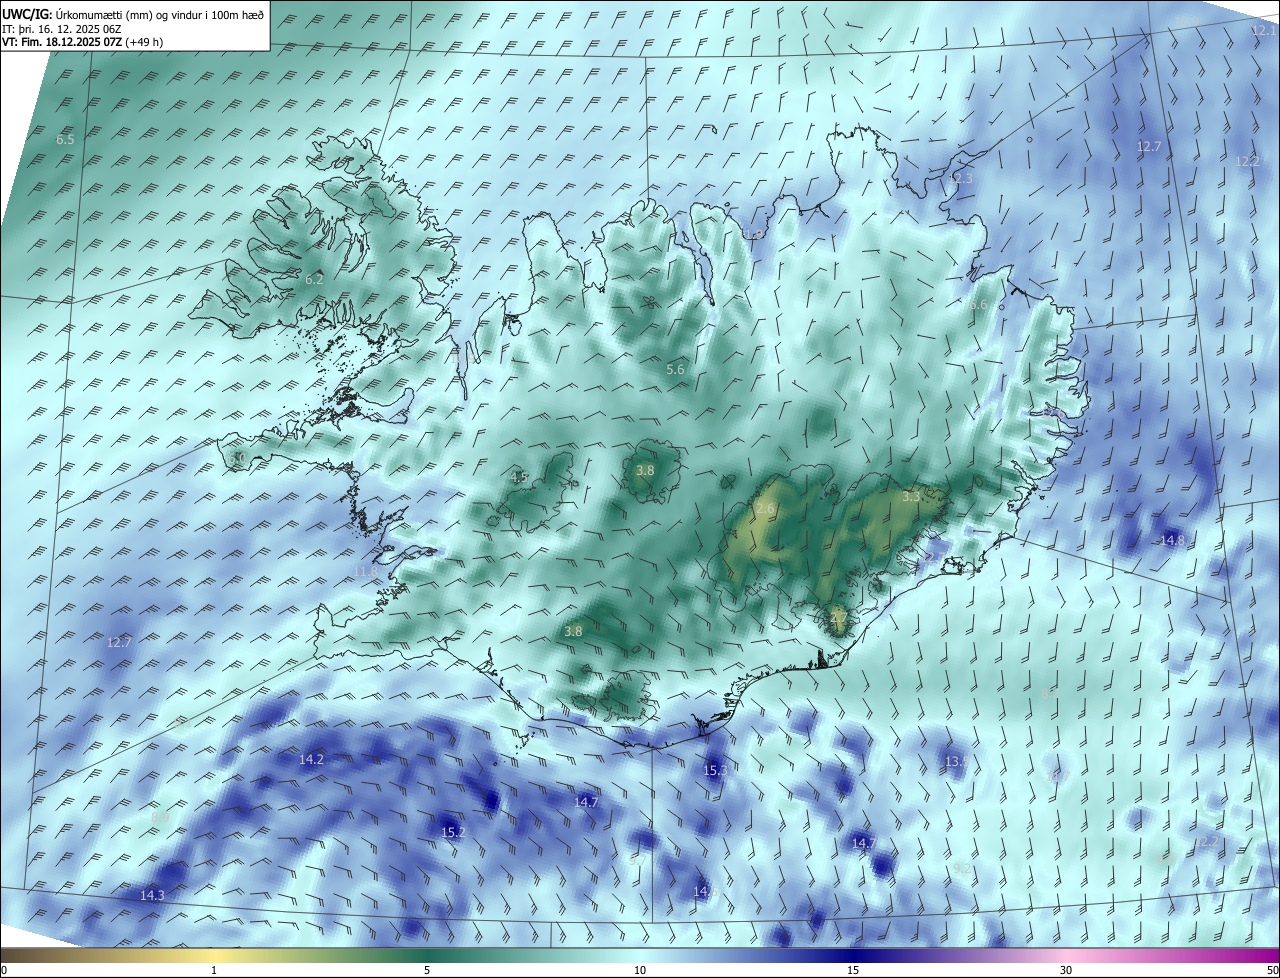The image size is (1280, 978).
Task: Click the 10 tick on the color scale
Action: [x=640, y=970]
